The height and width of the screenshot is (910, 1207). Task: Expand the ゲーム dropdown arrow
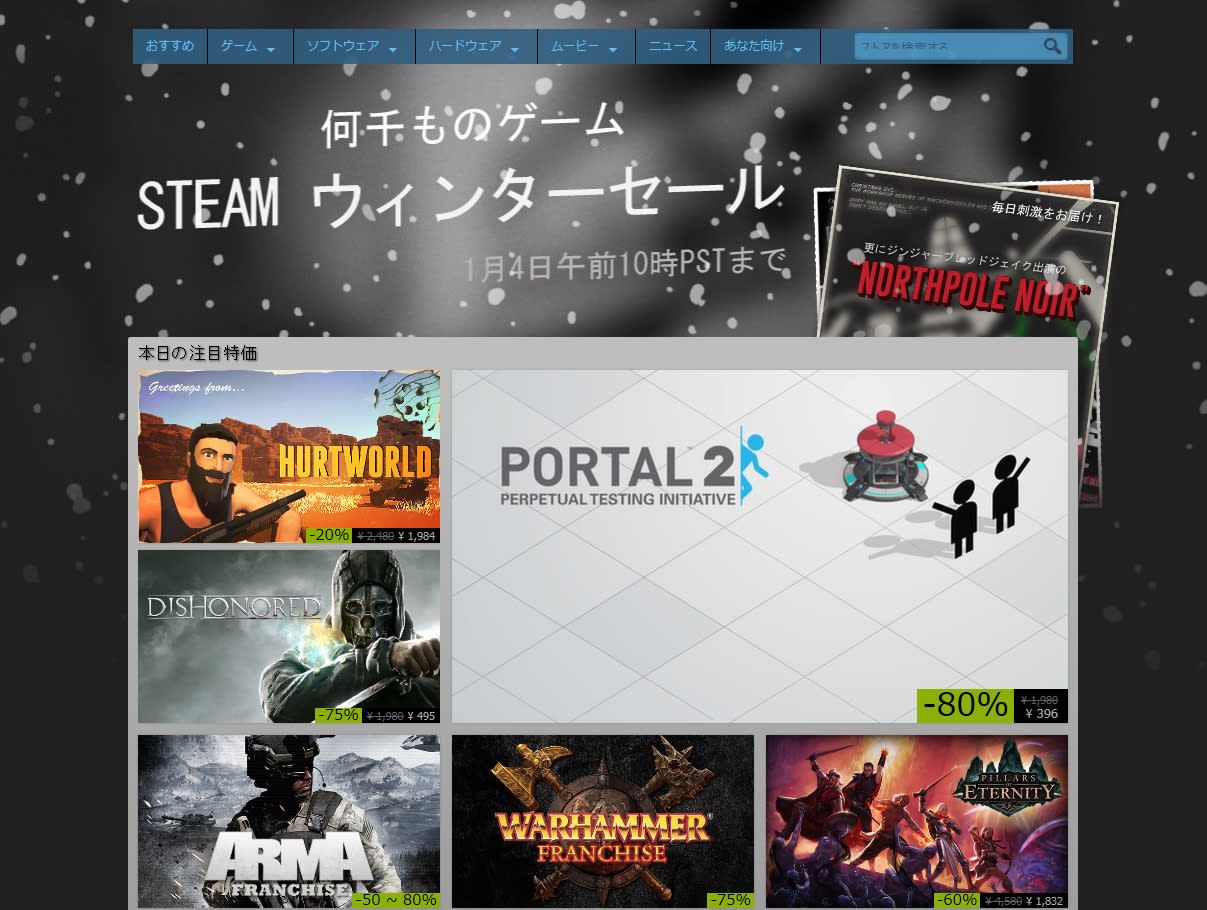pos(271,49)
